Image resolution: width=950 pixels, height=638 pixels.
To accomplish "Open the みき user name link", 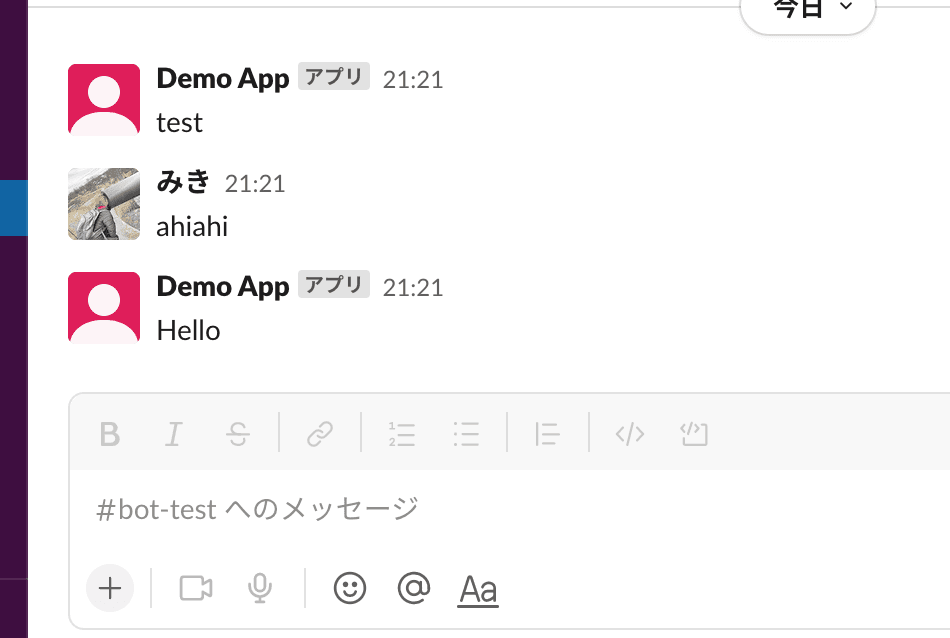I will click(x=184, y=182).
